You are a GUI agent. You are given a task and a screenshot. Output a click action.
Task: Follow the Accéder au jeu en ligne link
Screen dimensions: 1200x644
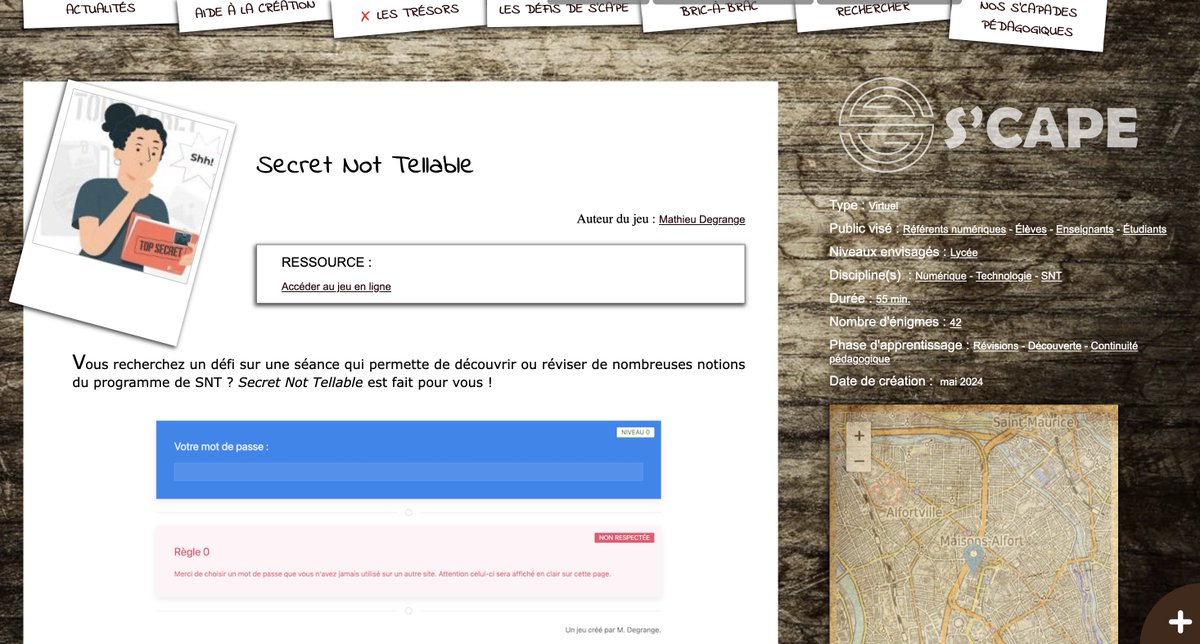[336, 287]
